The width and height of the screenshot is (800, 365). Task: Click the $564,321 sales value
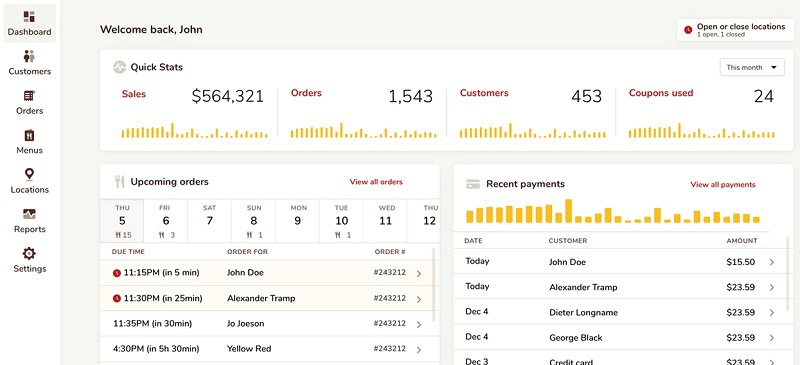click(x=228, y=96)
